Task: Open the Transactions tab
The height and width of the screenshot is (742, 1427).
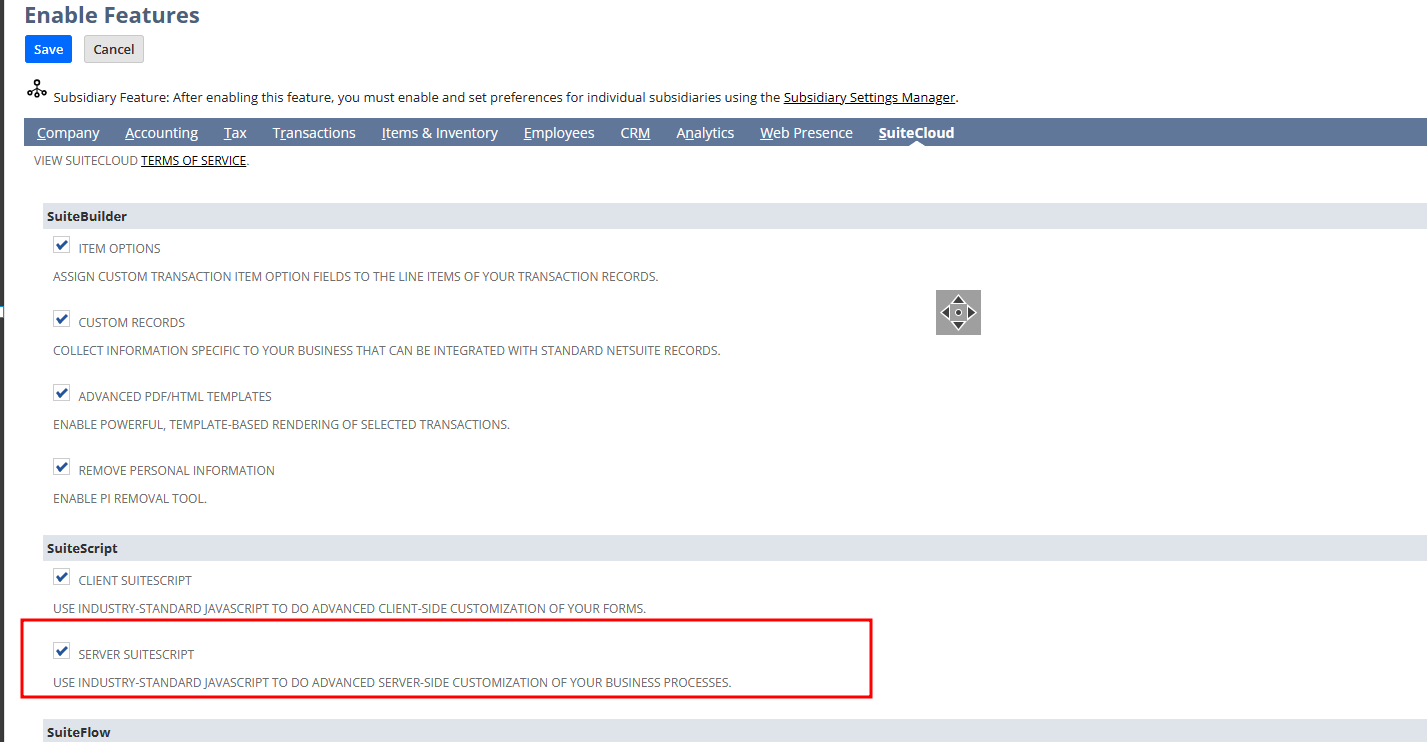Action: click(314, 133)
